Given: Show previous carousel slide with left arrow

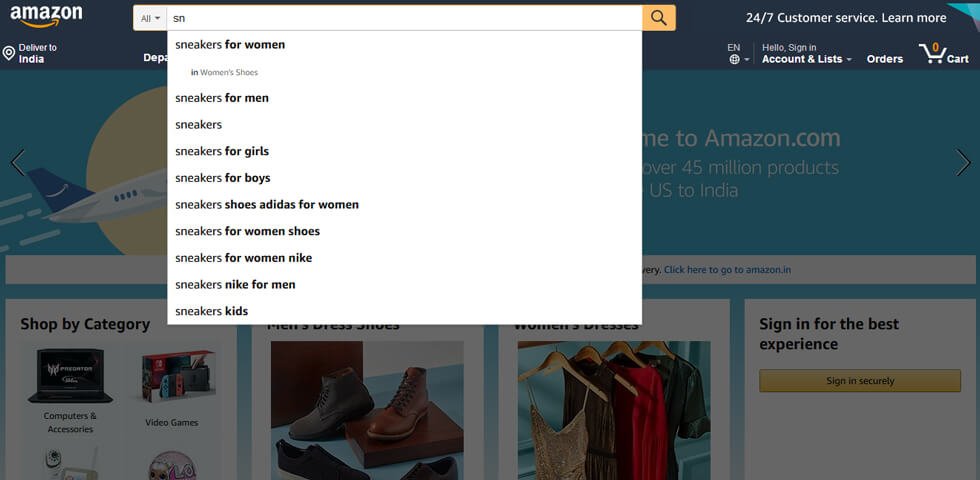Looking at the screenshot, I should point(18,162).
